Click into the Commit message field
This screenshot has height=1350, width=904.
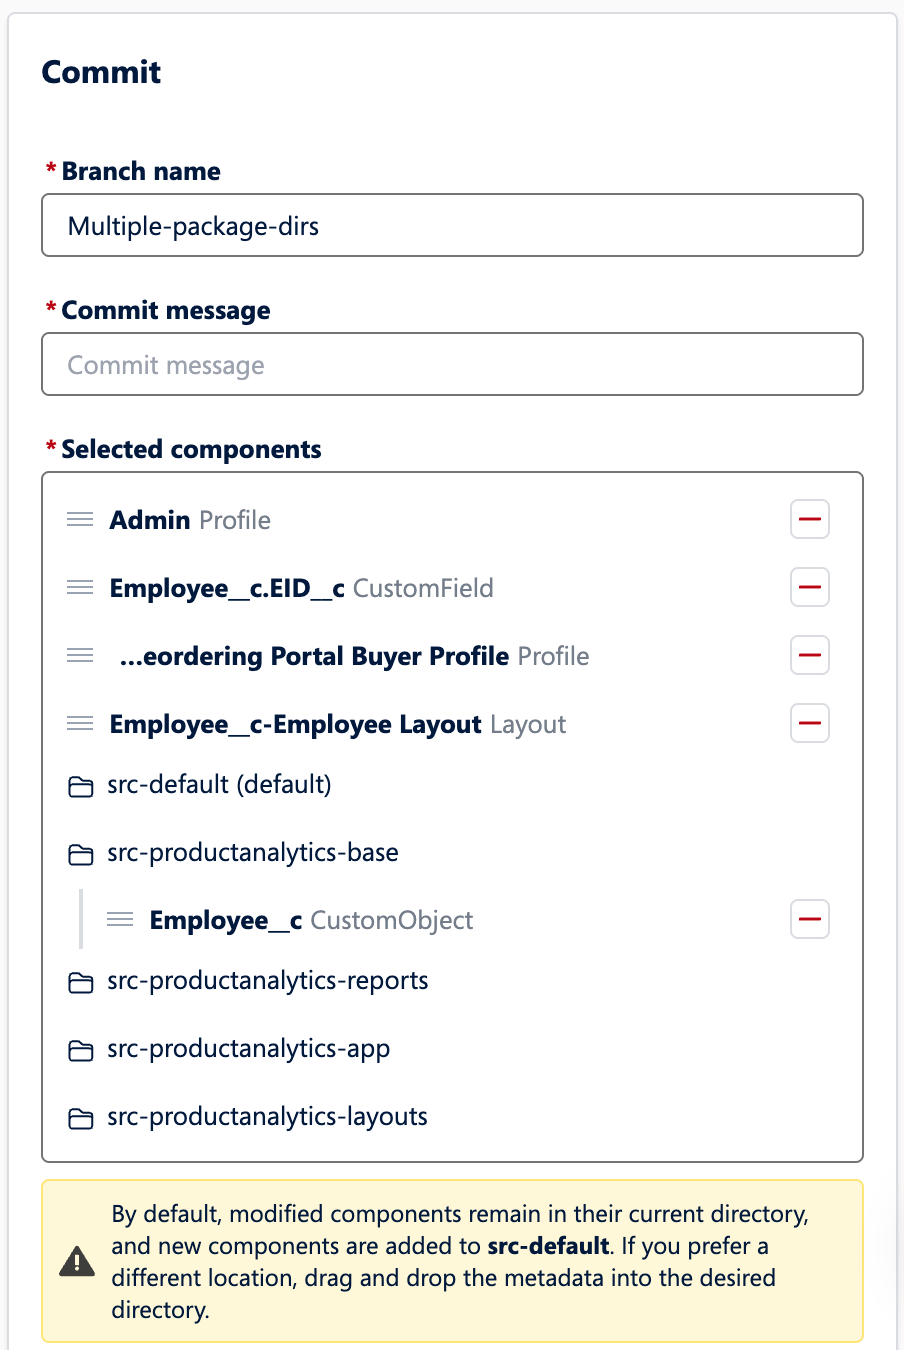[452, 365]
